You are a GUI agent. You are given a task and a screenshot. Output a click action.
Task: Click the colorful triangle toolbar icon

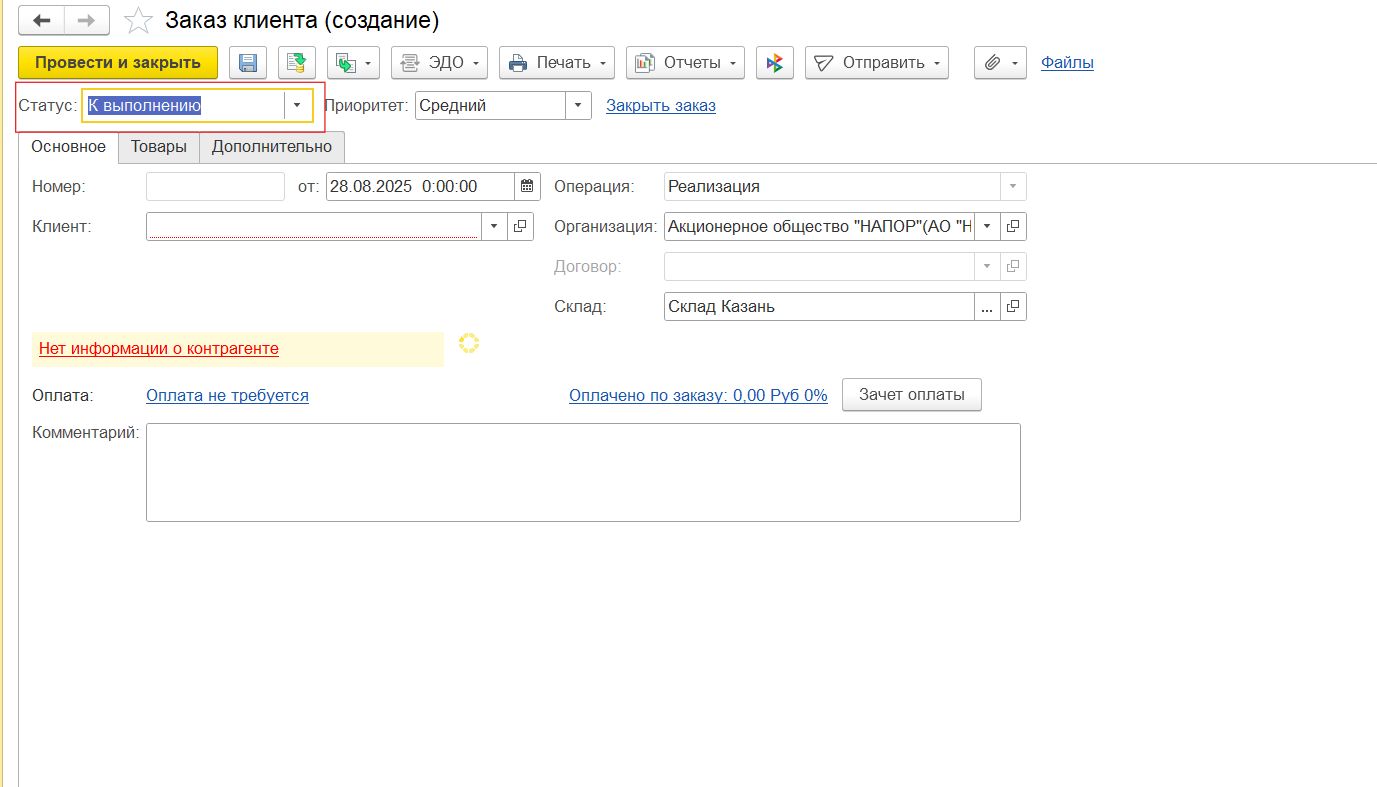(774, 63)
